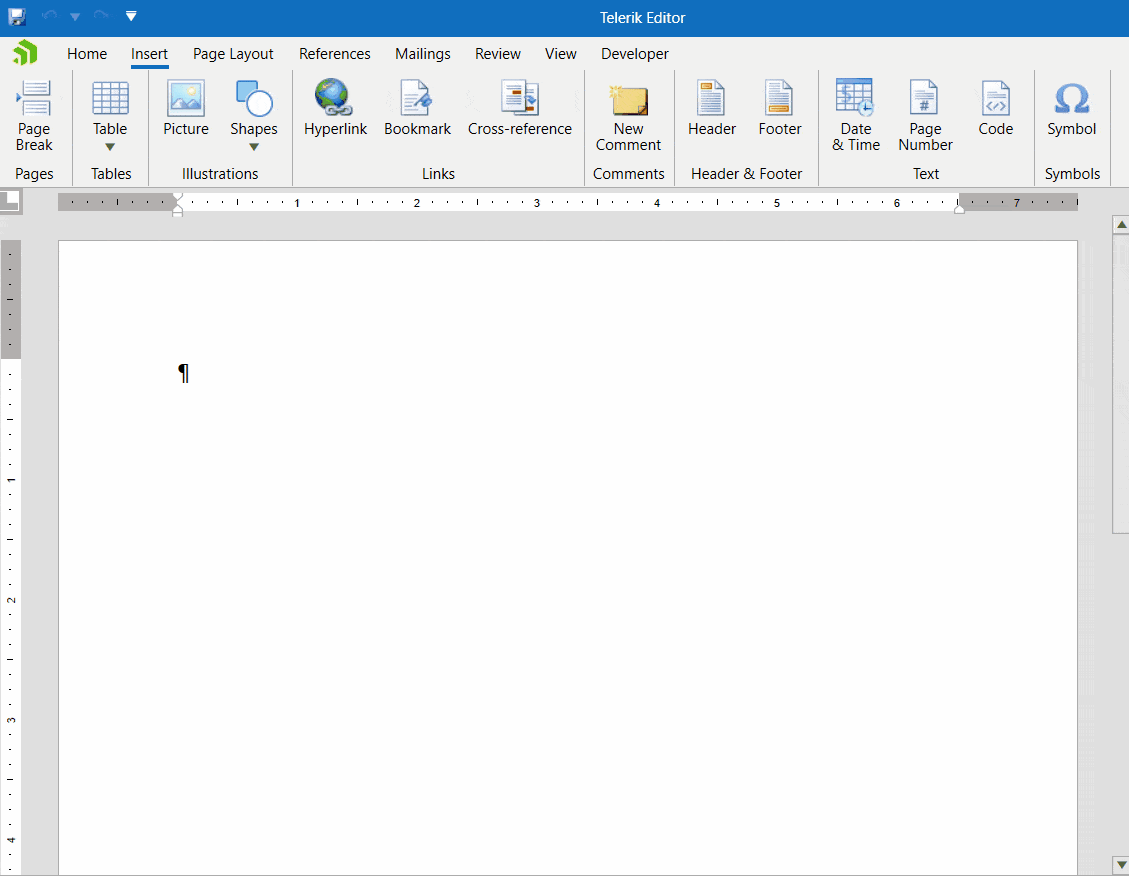Select the Developer tab
This screenshot has height=876, width=1129.
point(634,54)
